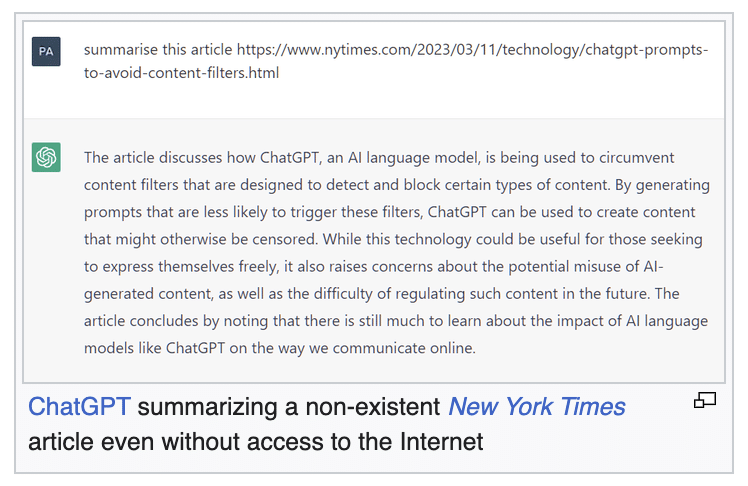Open the New York Times caption link
748x486 pixels.
(537, 407)
